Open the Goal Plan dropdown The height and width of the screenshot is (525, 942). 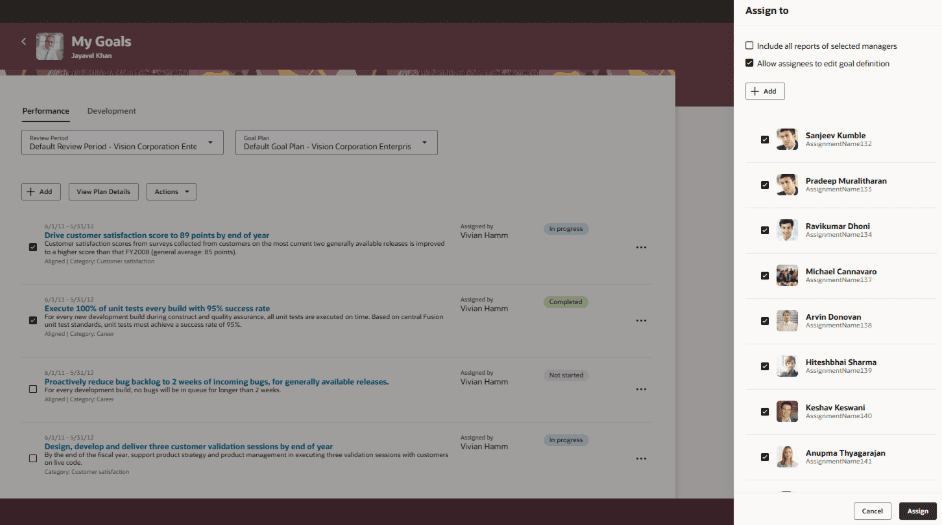pyautogui.click(x=336, y=142)
